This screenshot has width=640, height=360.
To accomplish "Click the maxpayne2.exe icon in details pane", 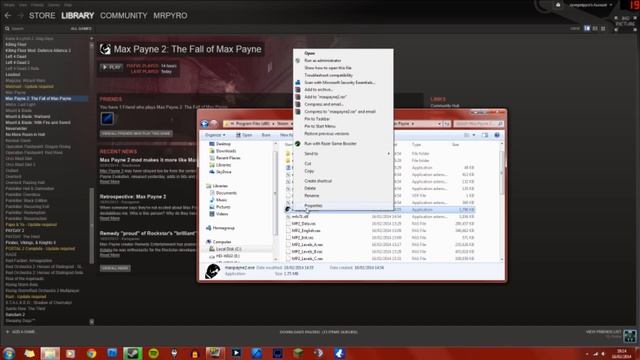I will (x=212, y=271).
